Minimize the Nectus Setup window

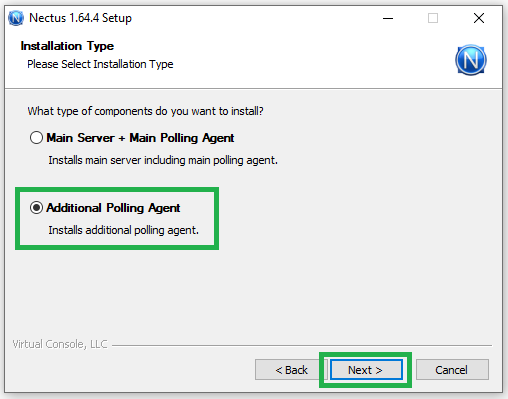tap(388, 18)
